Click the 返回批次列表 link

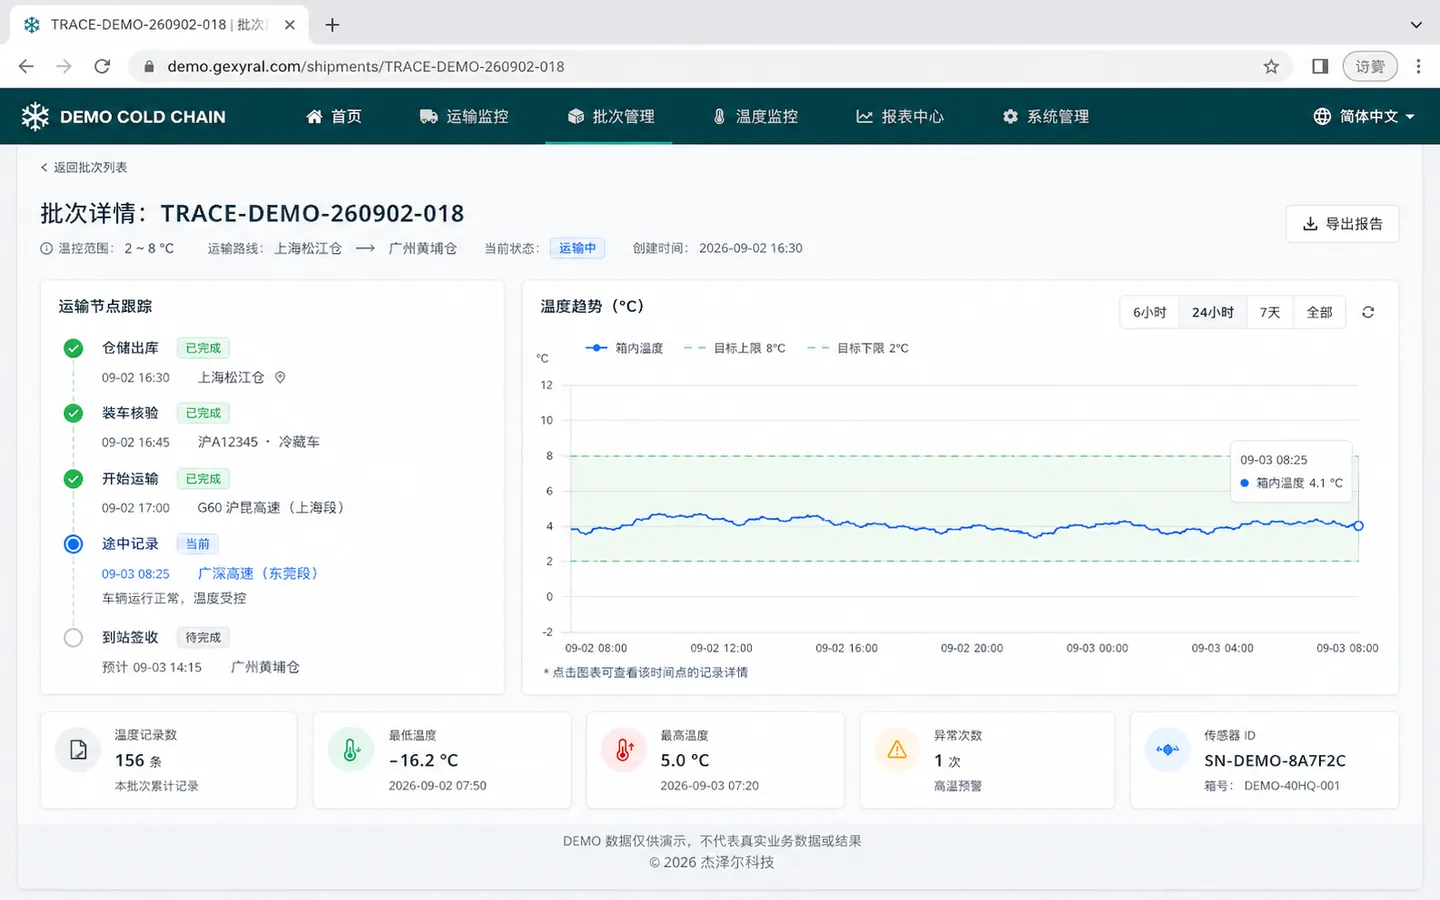(84, 167)
